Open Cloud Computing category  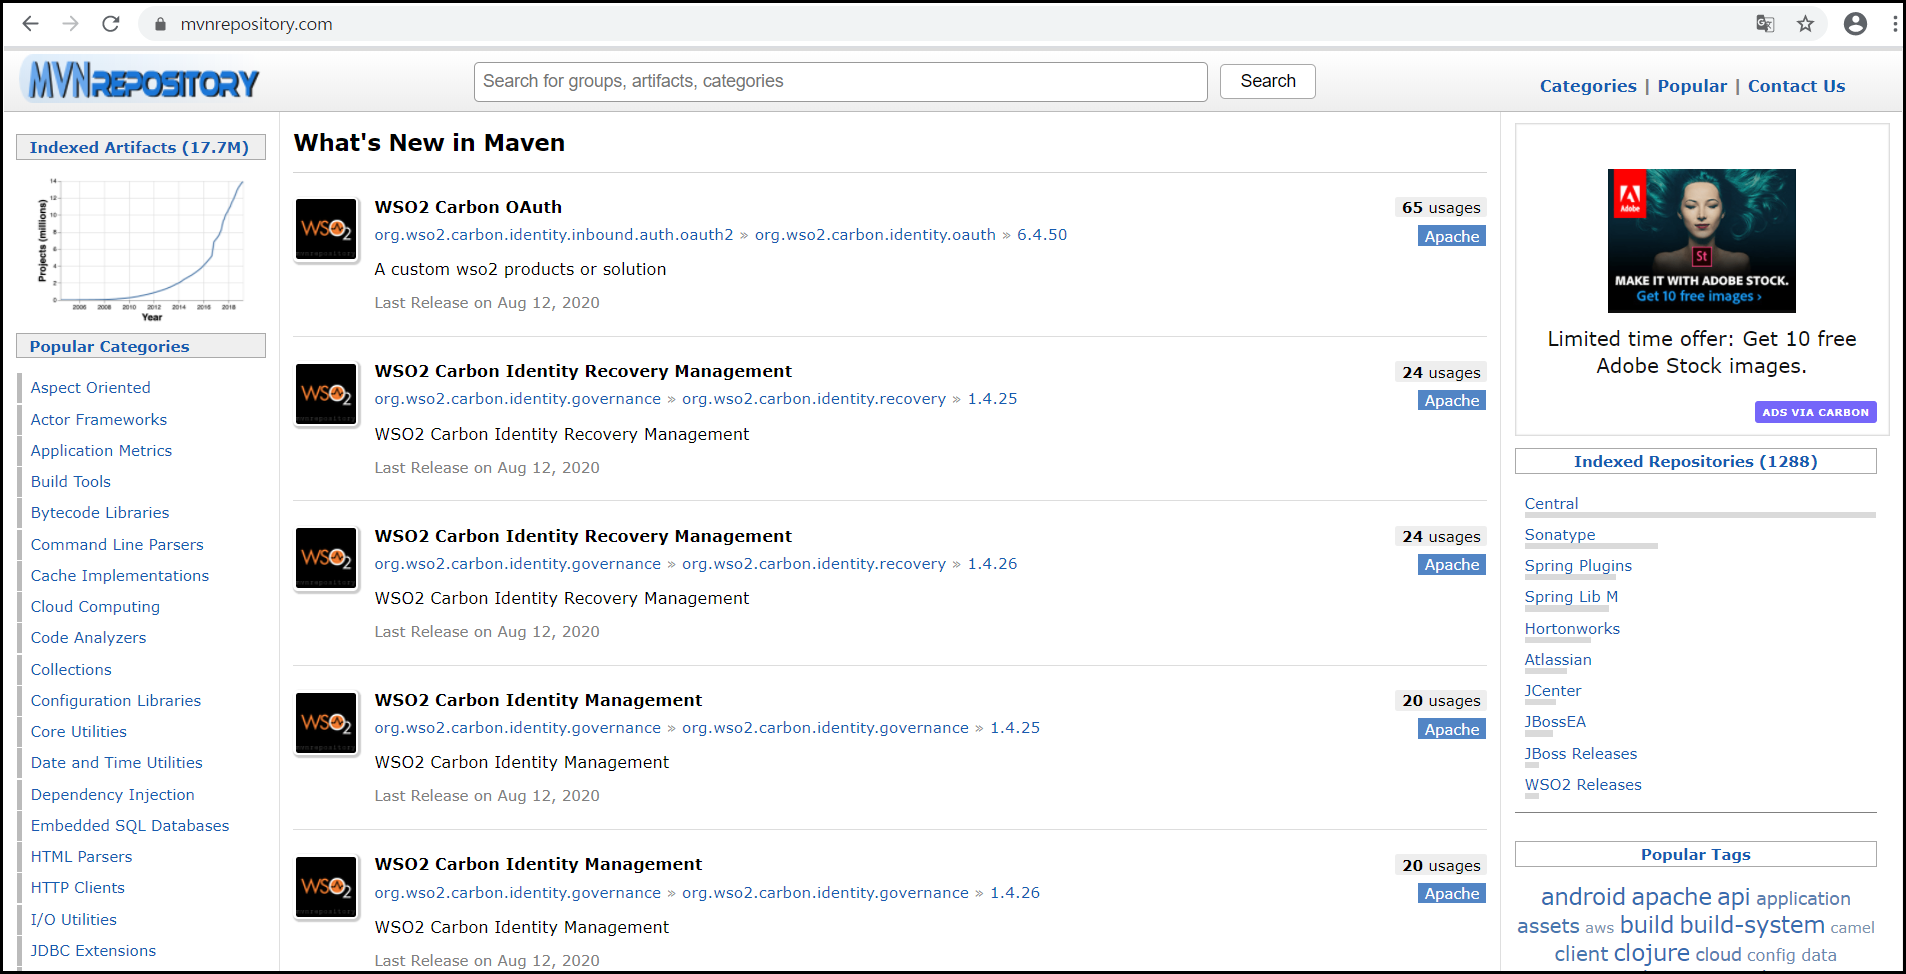(95, 607)
